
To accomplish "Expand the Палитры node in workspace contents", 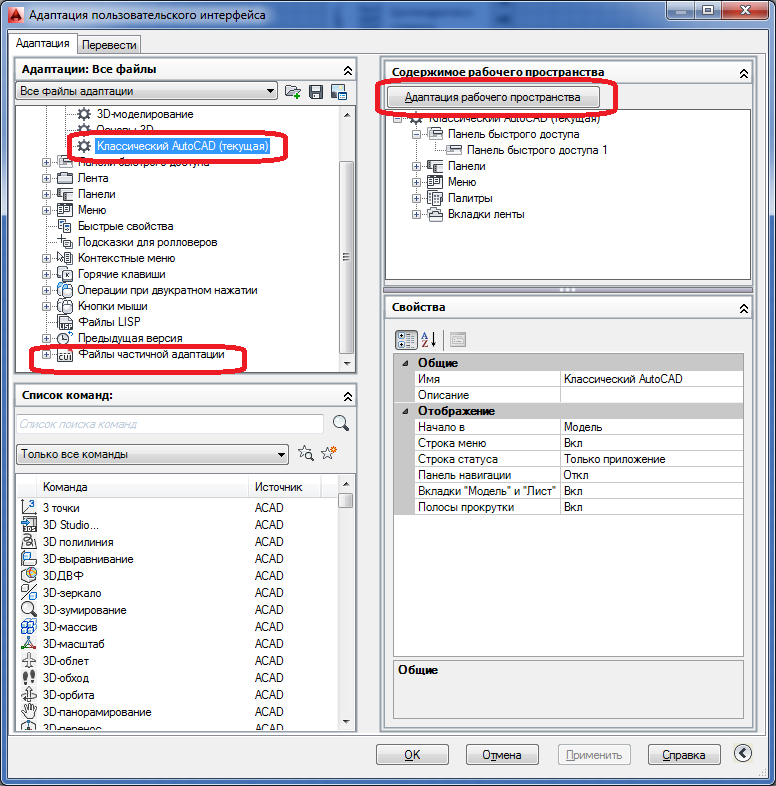I will point(416,199).
